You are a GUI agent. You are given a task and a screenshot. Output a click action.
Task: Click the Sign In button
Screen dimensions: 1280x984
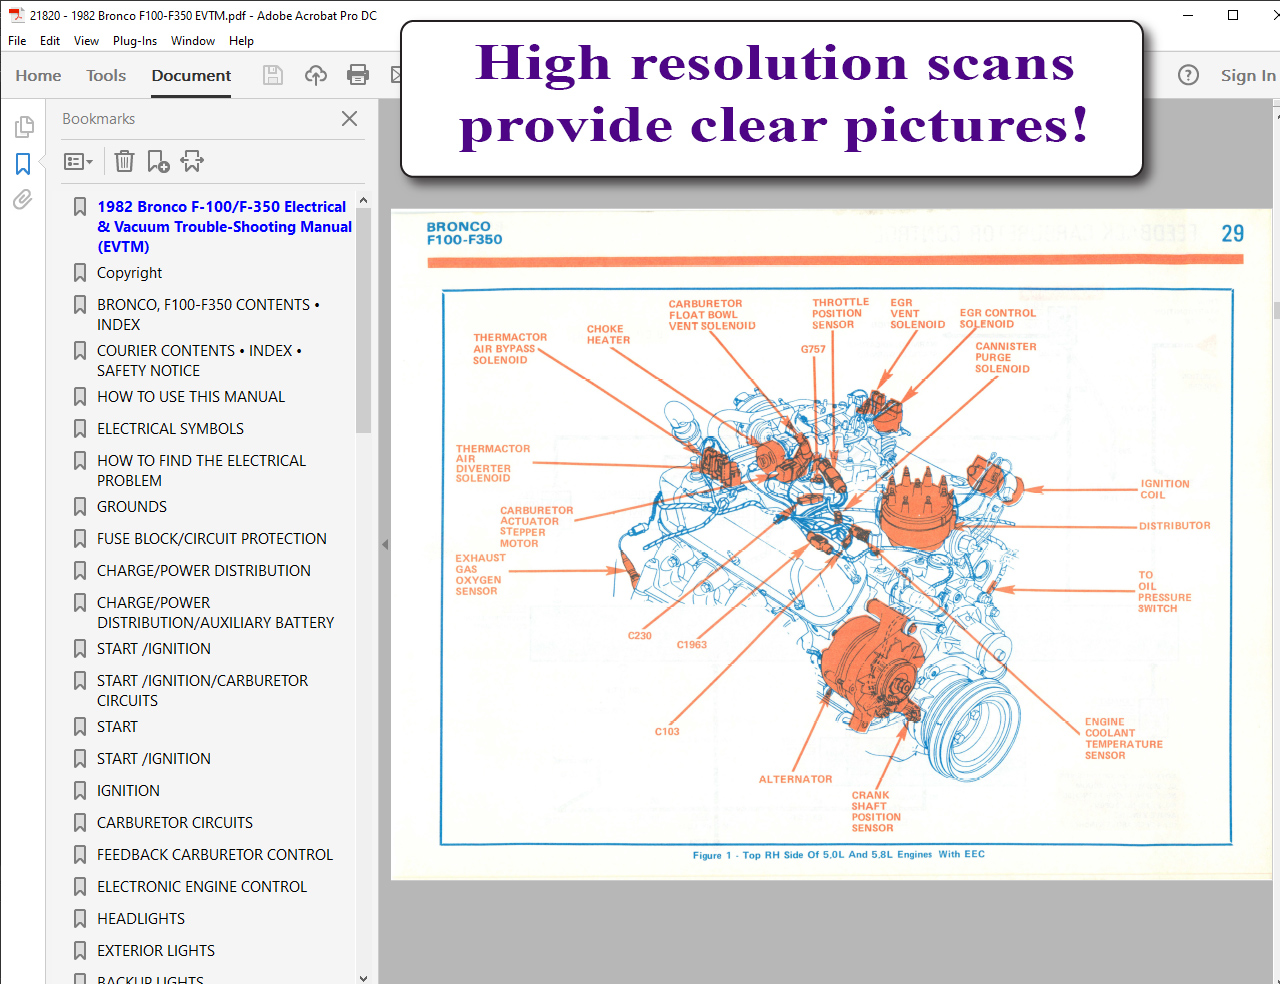[x=1247, y=75]
